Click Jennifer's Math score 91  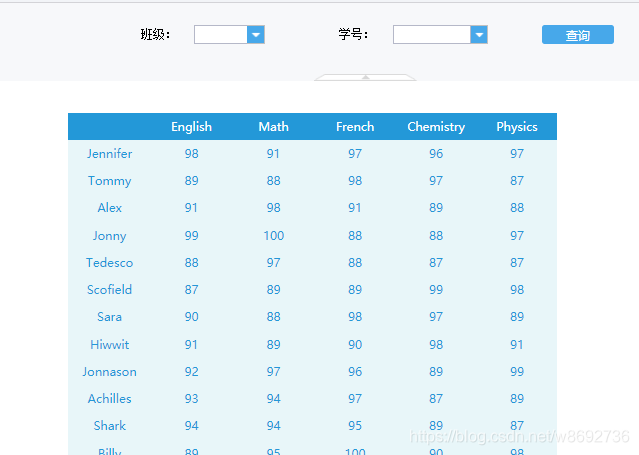[x=273, y=154]
